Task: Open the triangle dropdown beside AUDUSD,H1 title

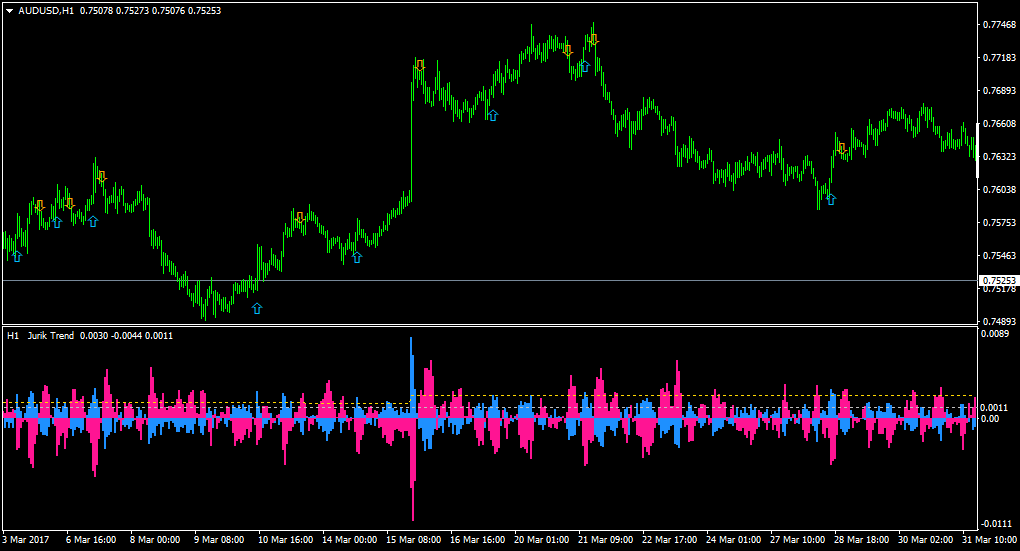Action: 10,11
